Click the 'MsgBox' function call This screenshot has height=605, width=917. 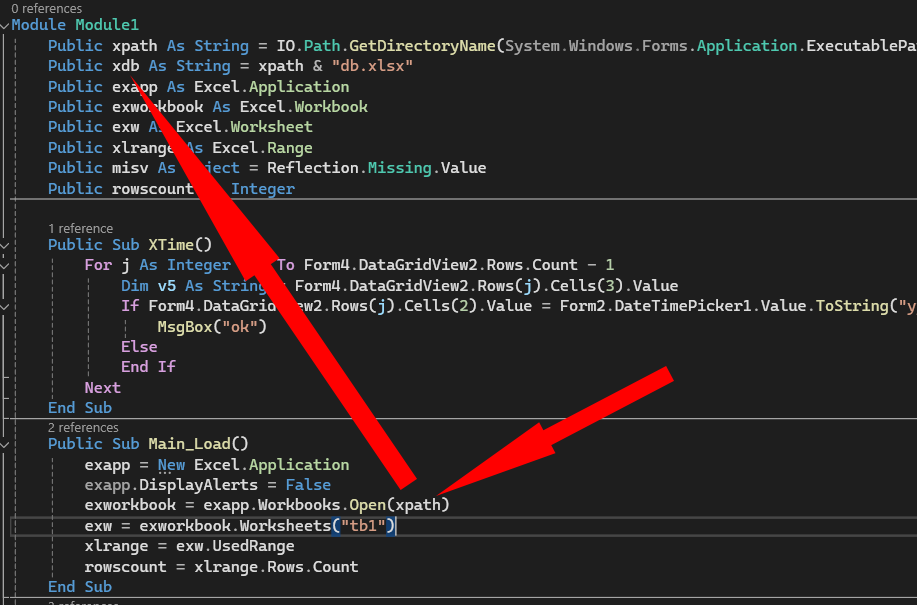tap(185, 327)
